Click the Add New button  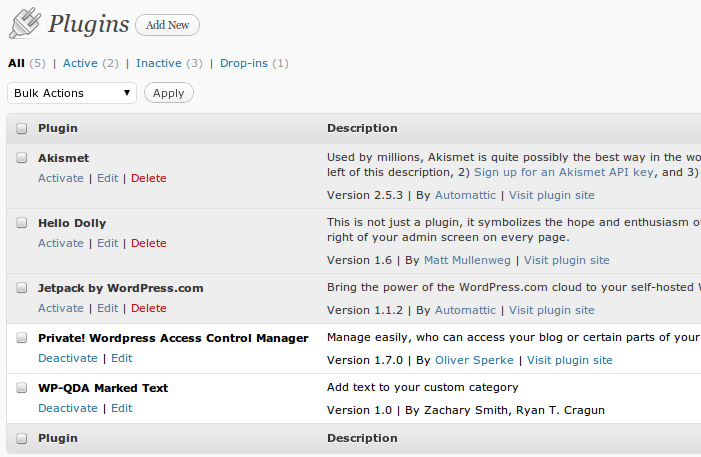pos(167,25)
